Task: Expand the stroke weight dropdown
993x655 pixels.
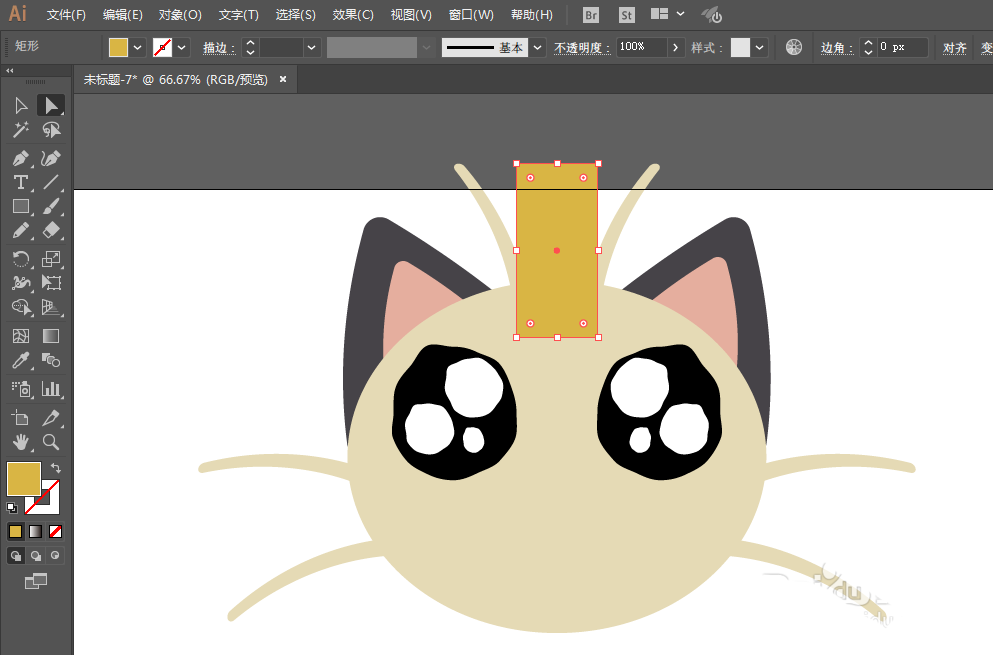Action: coord(312,48)
